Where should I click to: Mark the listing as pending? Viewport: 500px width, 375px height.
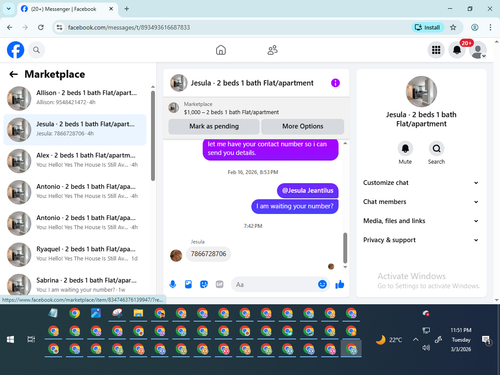click(214, 126)
